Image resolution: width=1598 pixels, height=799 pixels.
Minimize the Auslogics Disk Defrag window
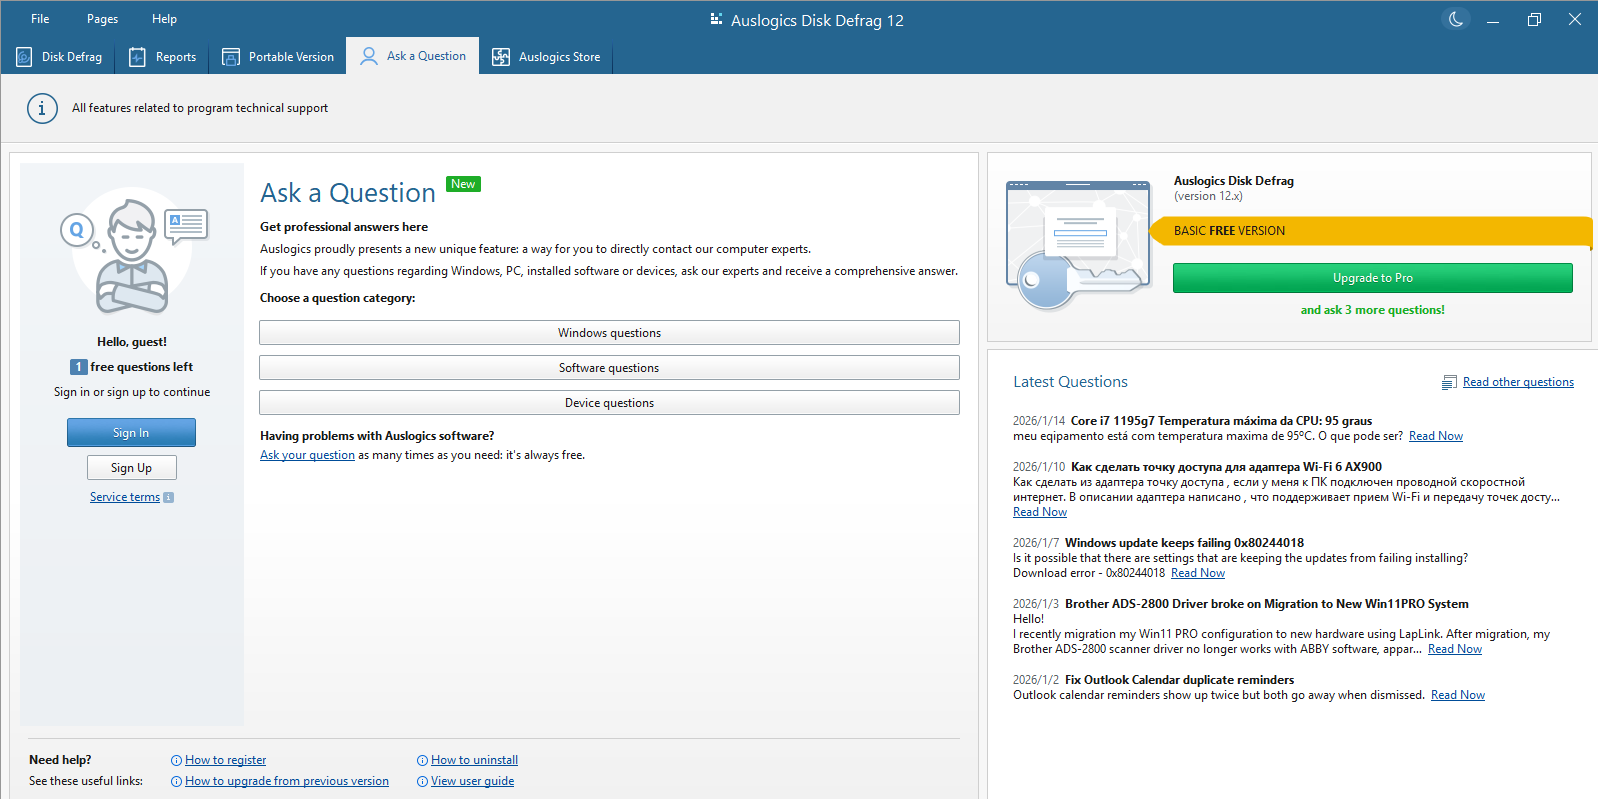click(x=1493, y=19)
